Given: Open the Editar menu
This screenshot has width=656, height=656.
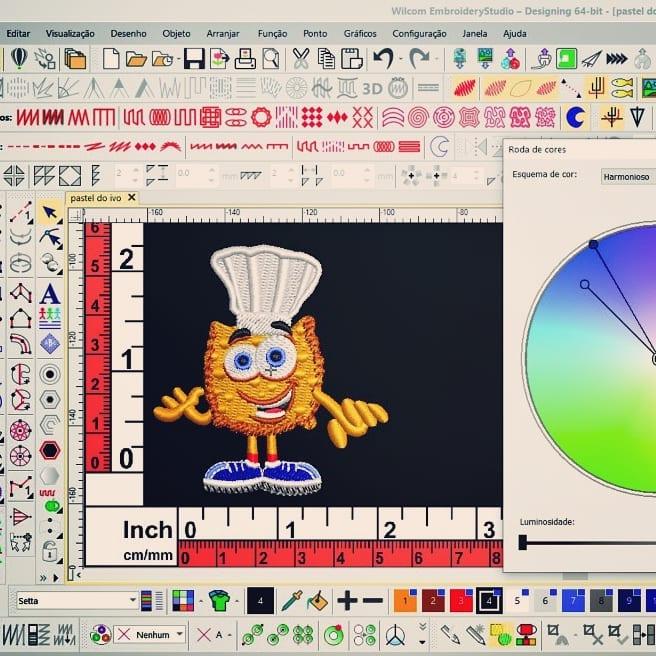Looking at the screenshot, I should (18, 33).
